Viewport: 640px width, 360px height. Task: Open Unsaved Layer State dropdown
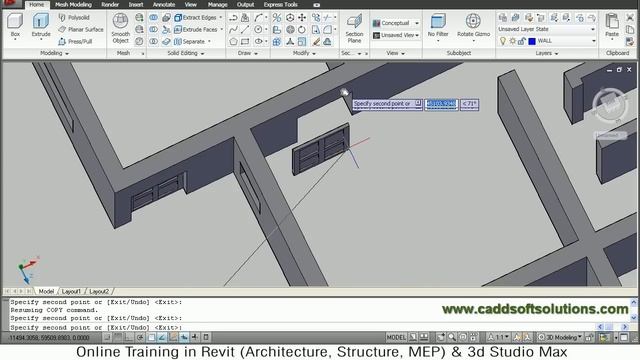click(x=546, y=29)
